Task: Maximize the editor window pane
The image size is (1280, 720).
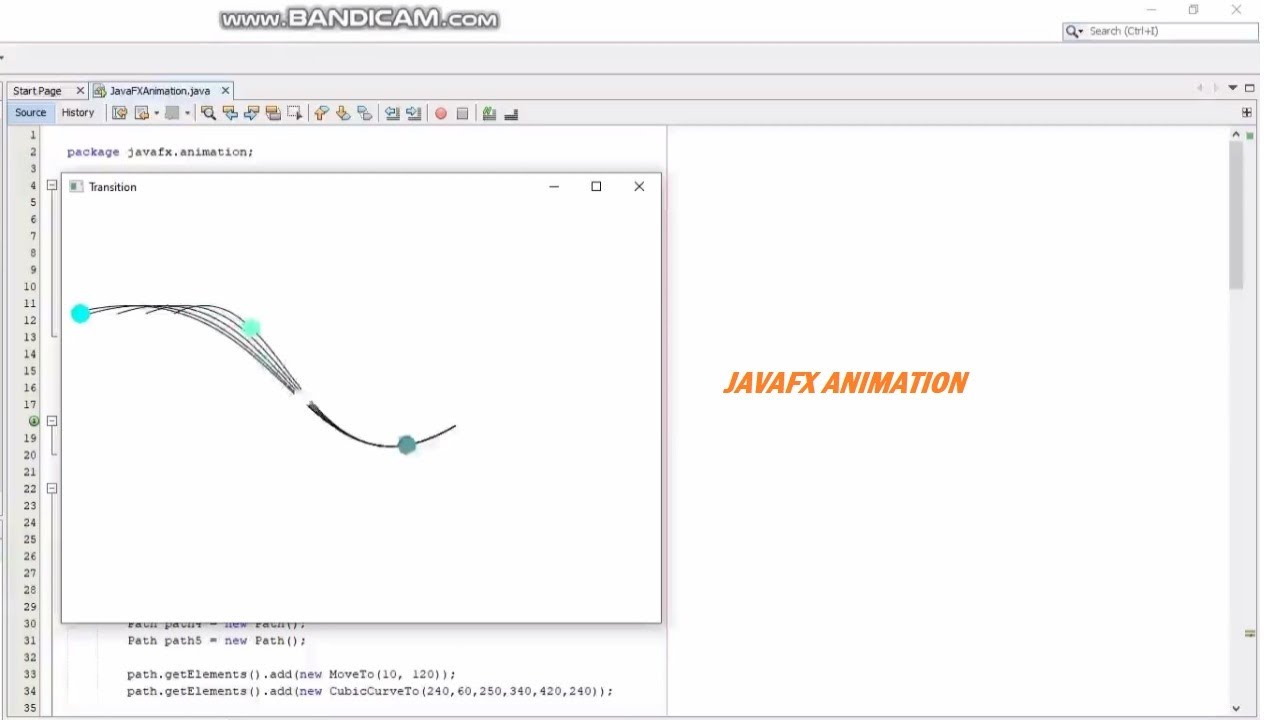Action: coord(1249,88)
